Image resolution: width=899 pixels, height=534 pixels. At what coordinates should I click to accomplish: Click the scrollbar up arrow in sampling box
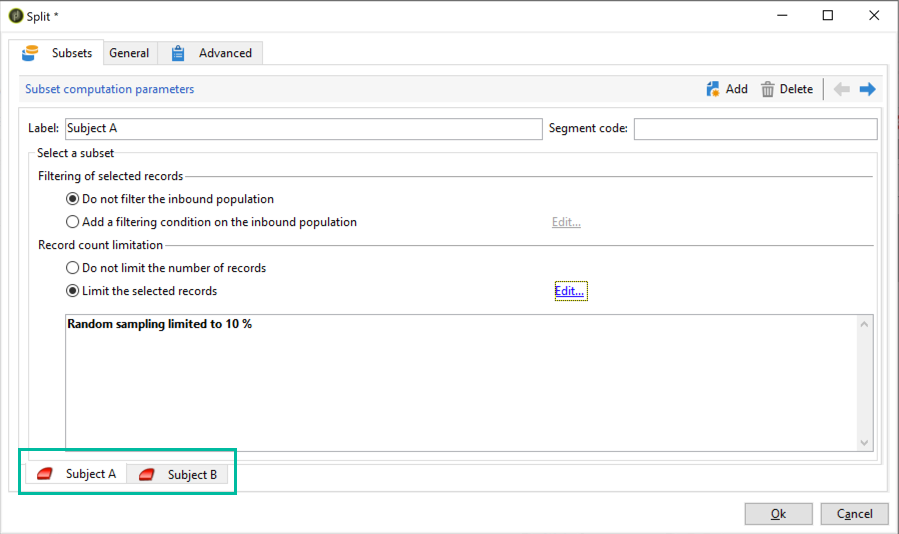coord(865,324)
